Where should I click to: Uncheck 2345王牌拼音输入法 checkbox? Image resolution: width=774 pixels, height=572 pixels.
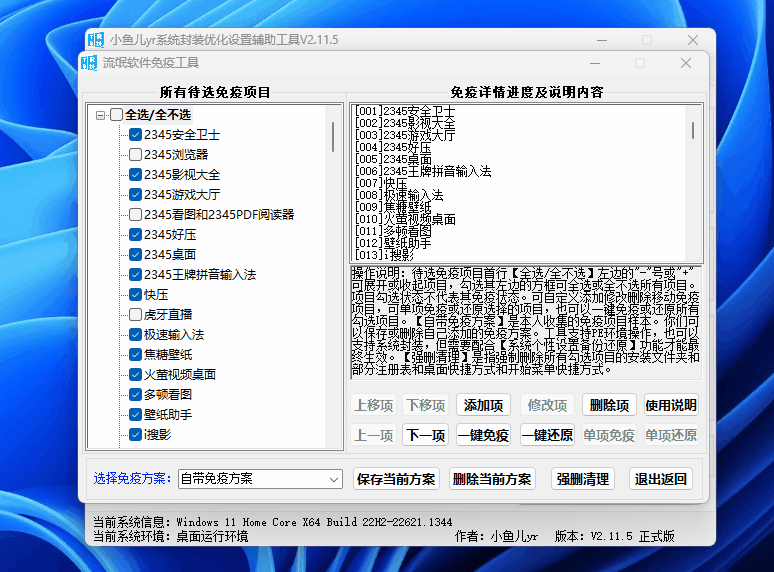[x=135, y=274]
